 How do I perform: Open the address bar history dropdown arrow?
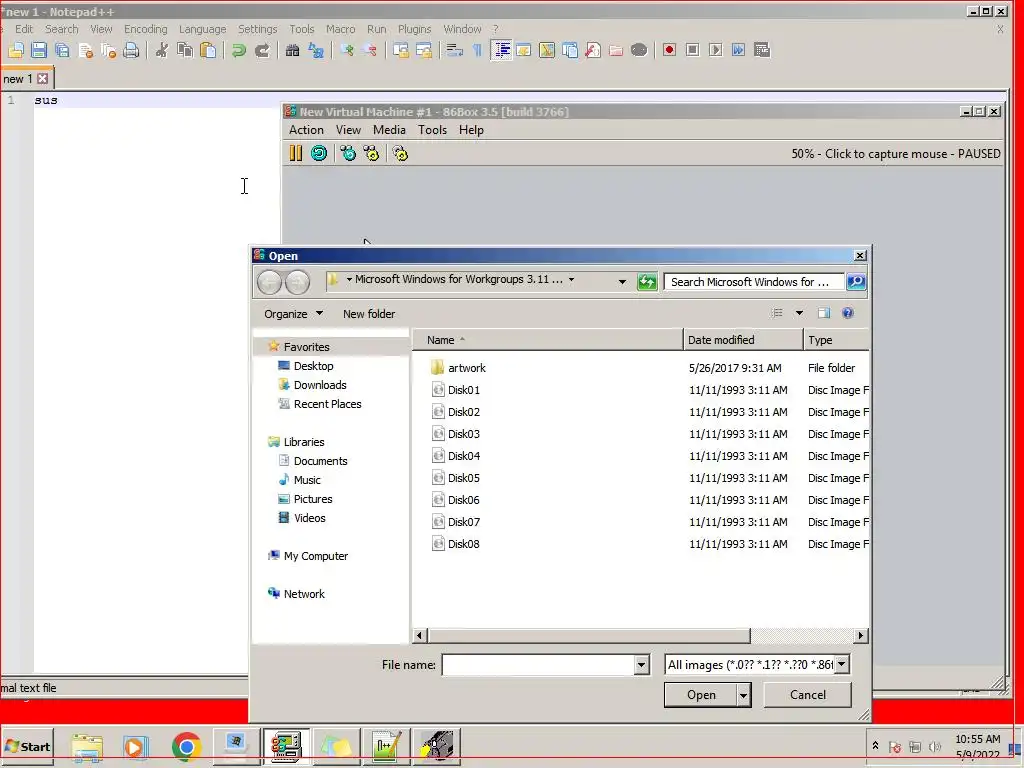coord(622,281)
